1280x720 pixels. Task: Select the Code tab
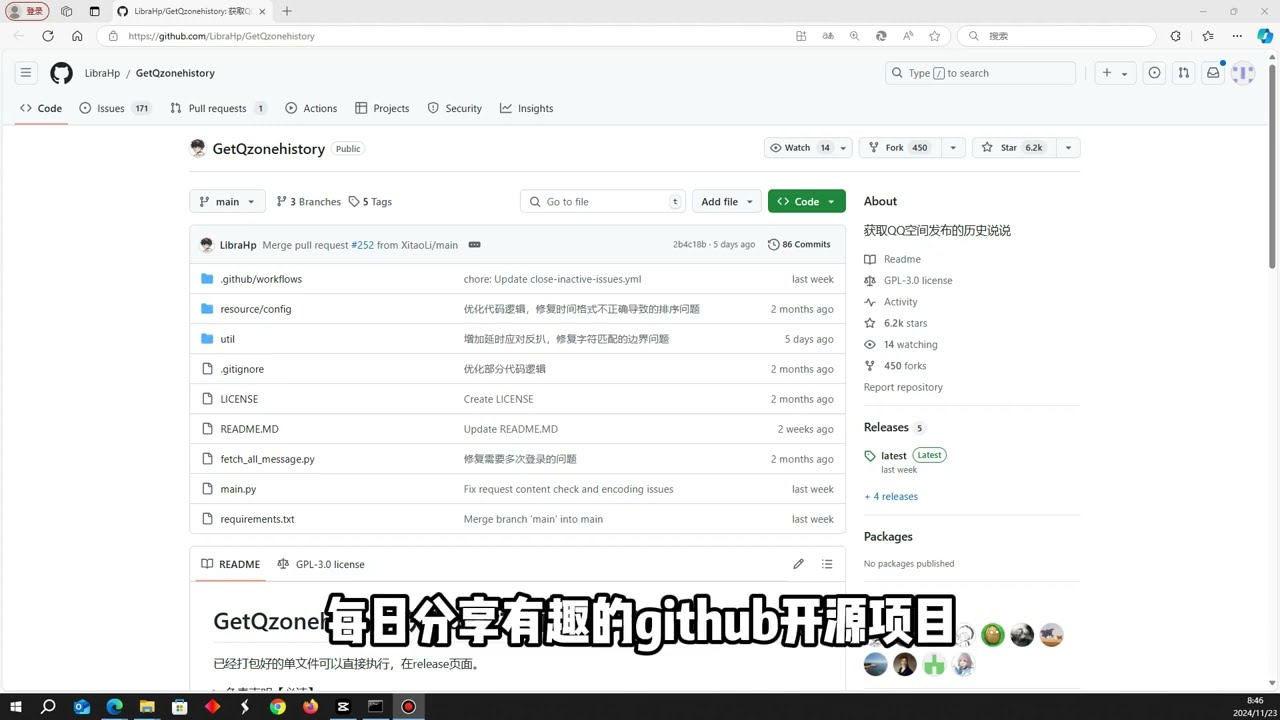click(x=41, y=108)
